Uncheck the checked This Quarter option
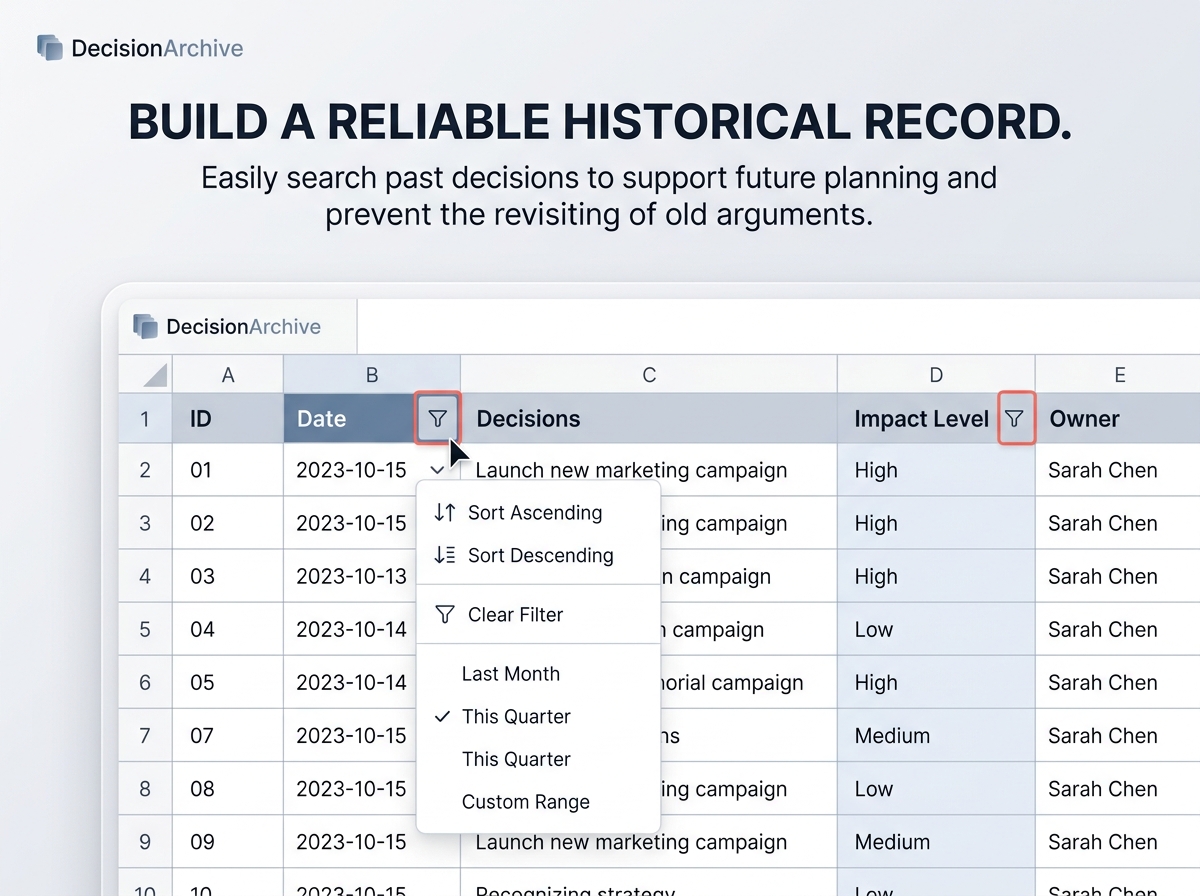The width and height of the screenshot is (1200, 896). pos(515,717)
